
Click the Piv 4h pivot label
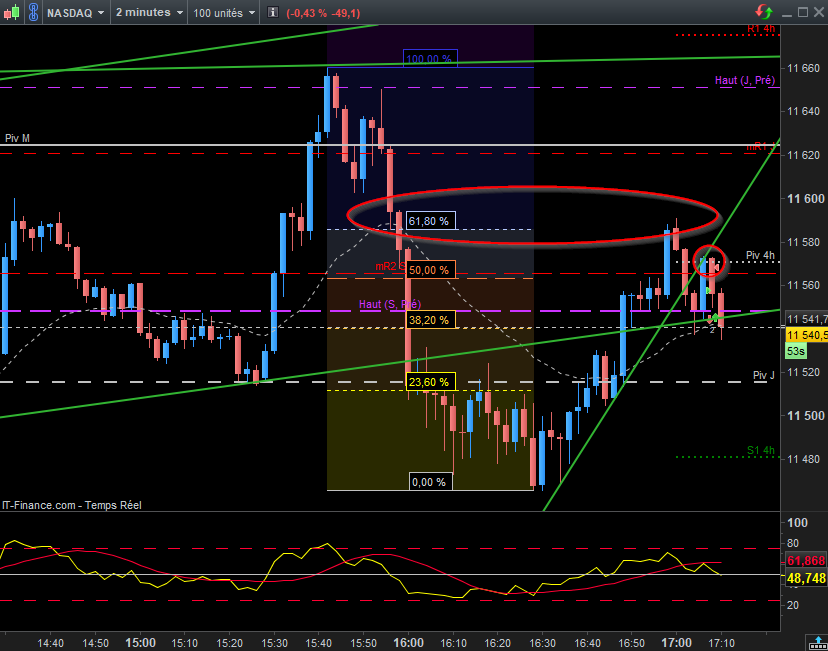click(x=760, y=256)
